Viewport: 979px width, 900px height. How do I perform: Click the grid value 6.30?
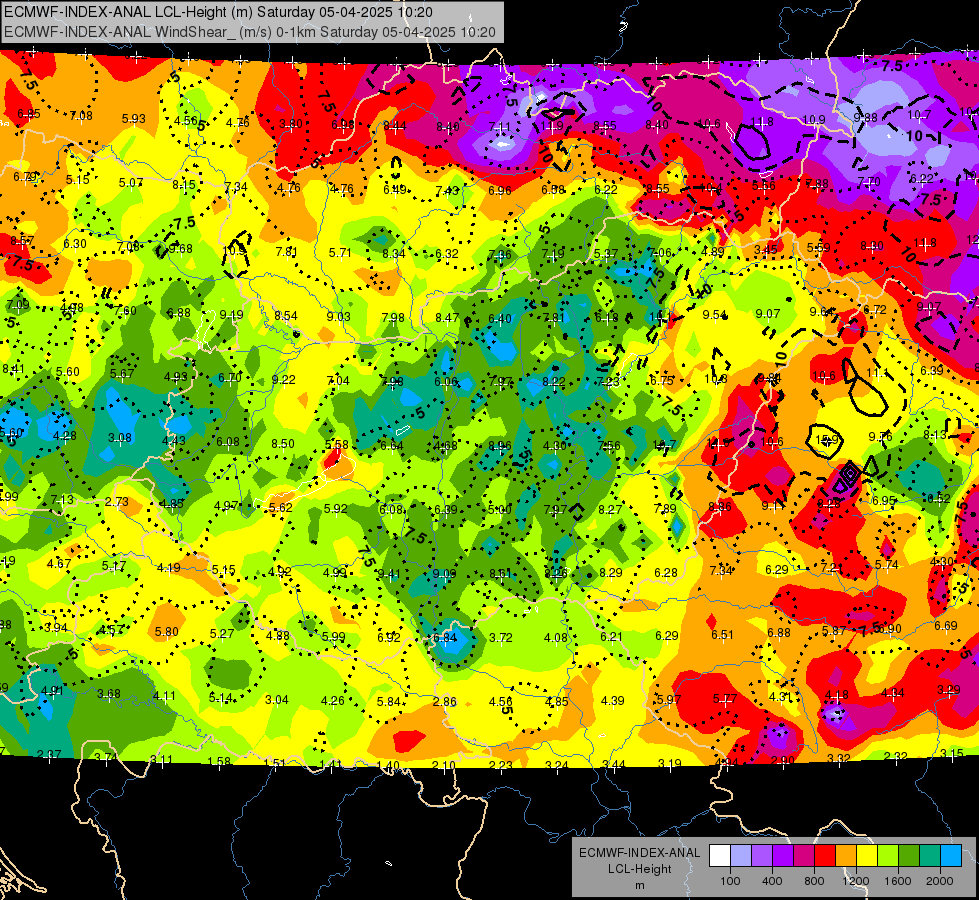coord(75,244)
